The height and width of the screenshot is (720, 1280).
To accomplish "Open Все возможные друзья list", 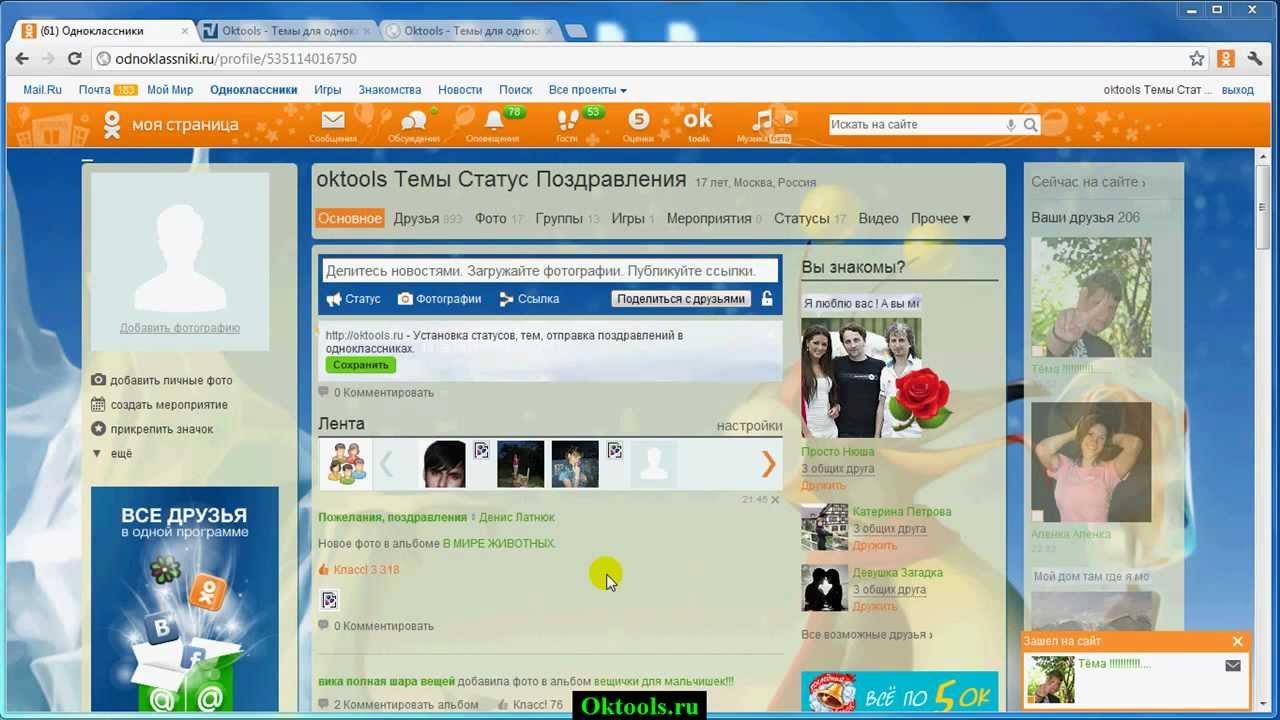I will point(866,635).
